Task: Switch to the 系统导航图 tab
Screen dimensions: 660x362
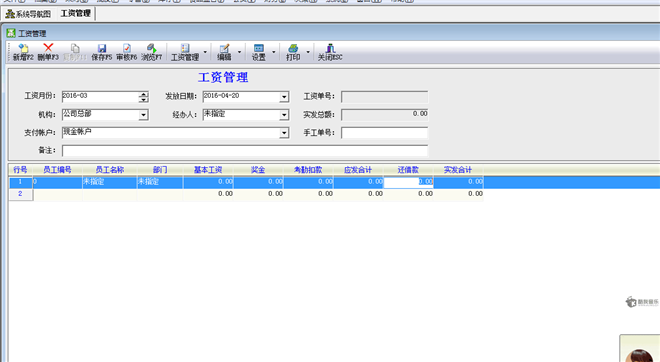Action: pyautogui.click(x=29, y=14)
